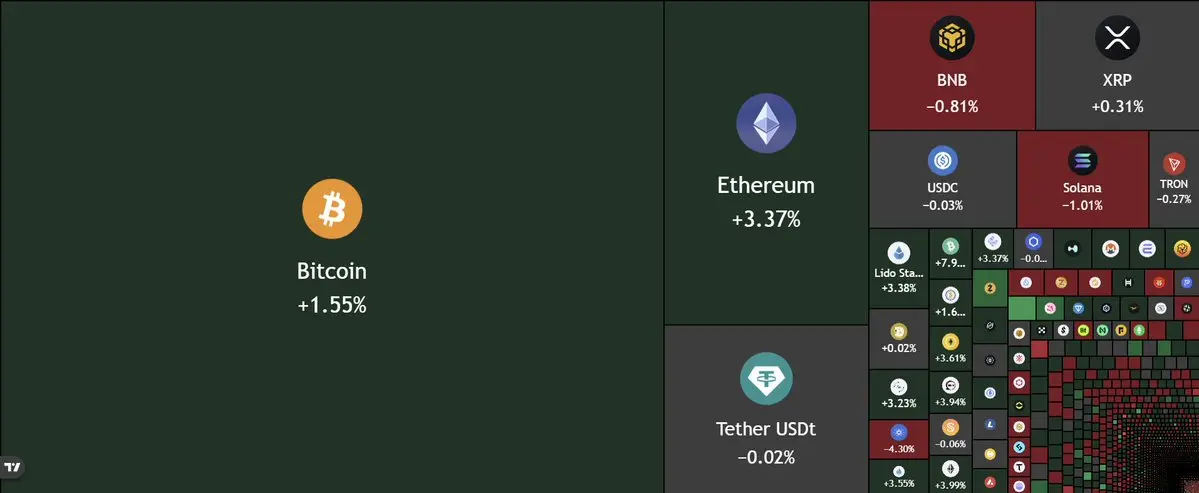The image size is (1199, 493).
Task: Click the Ethereum diamond logo
Action: (x=766, y=124)
